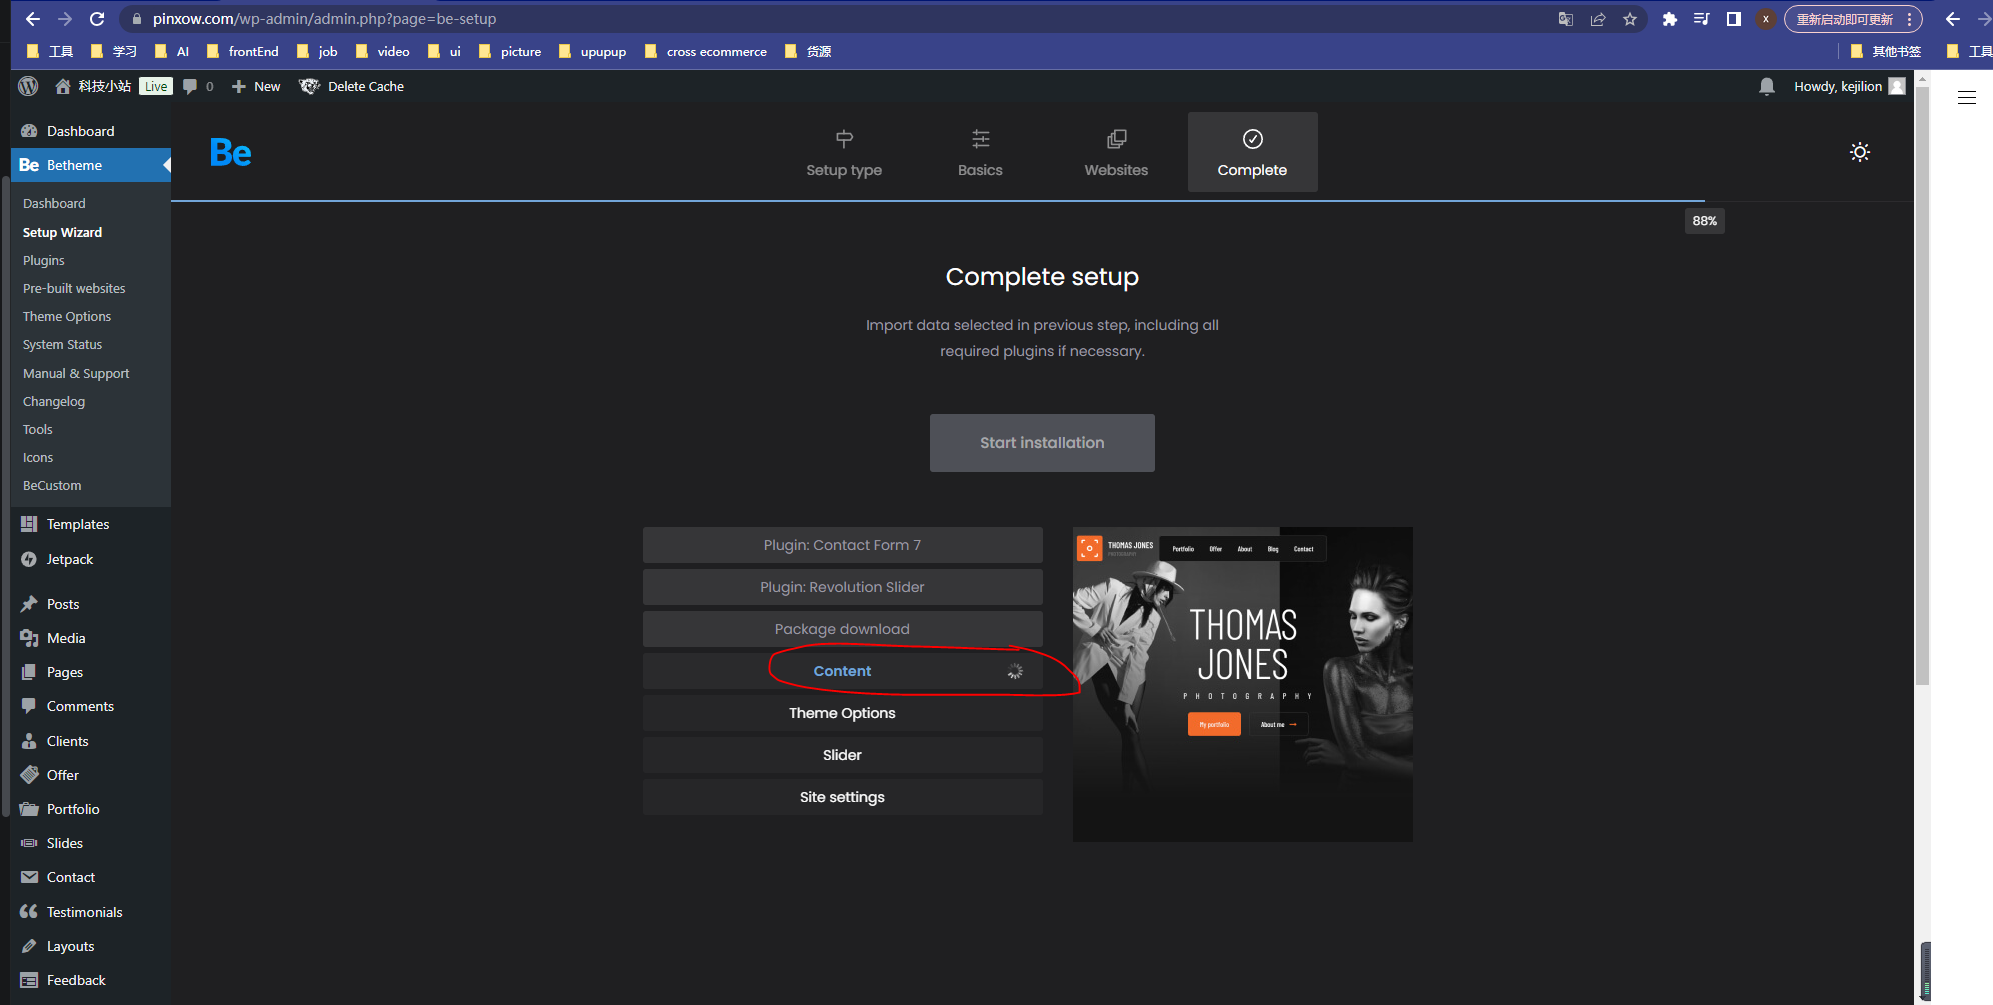Viewport: 1993px width, 1005px height.
Task: Click the Slider installation row
Action: point(842,755)
